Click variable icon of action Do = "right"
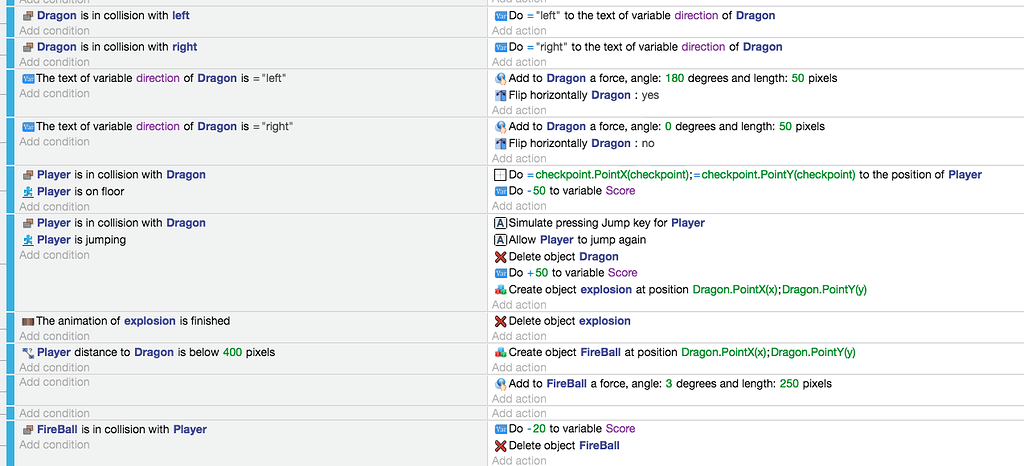Viewport: 1024px width, 466px height. (x=501, y=47)
